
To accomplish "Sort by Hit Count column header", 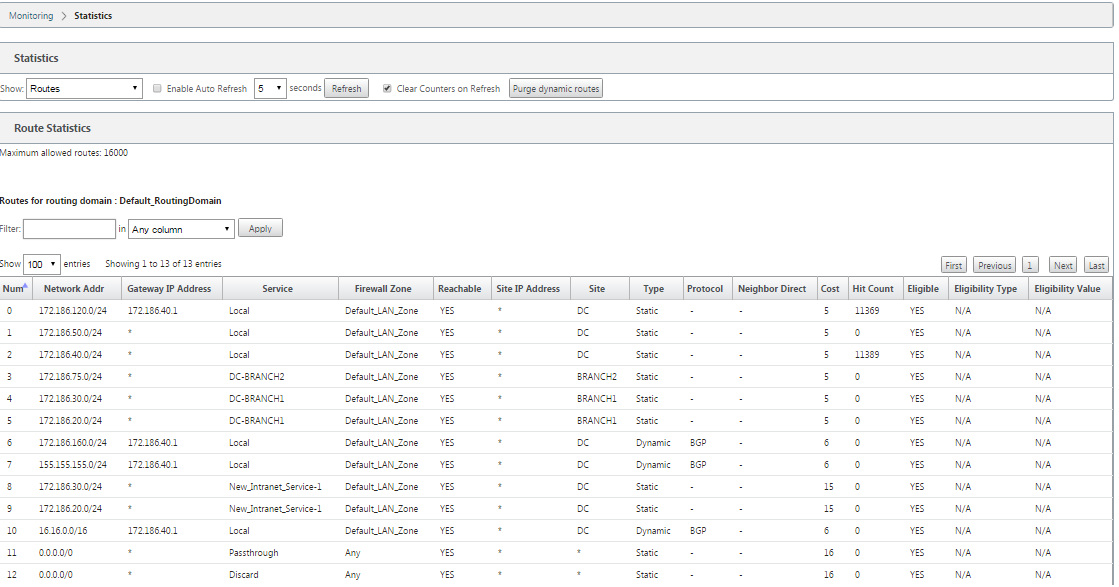I will point(873,289).
